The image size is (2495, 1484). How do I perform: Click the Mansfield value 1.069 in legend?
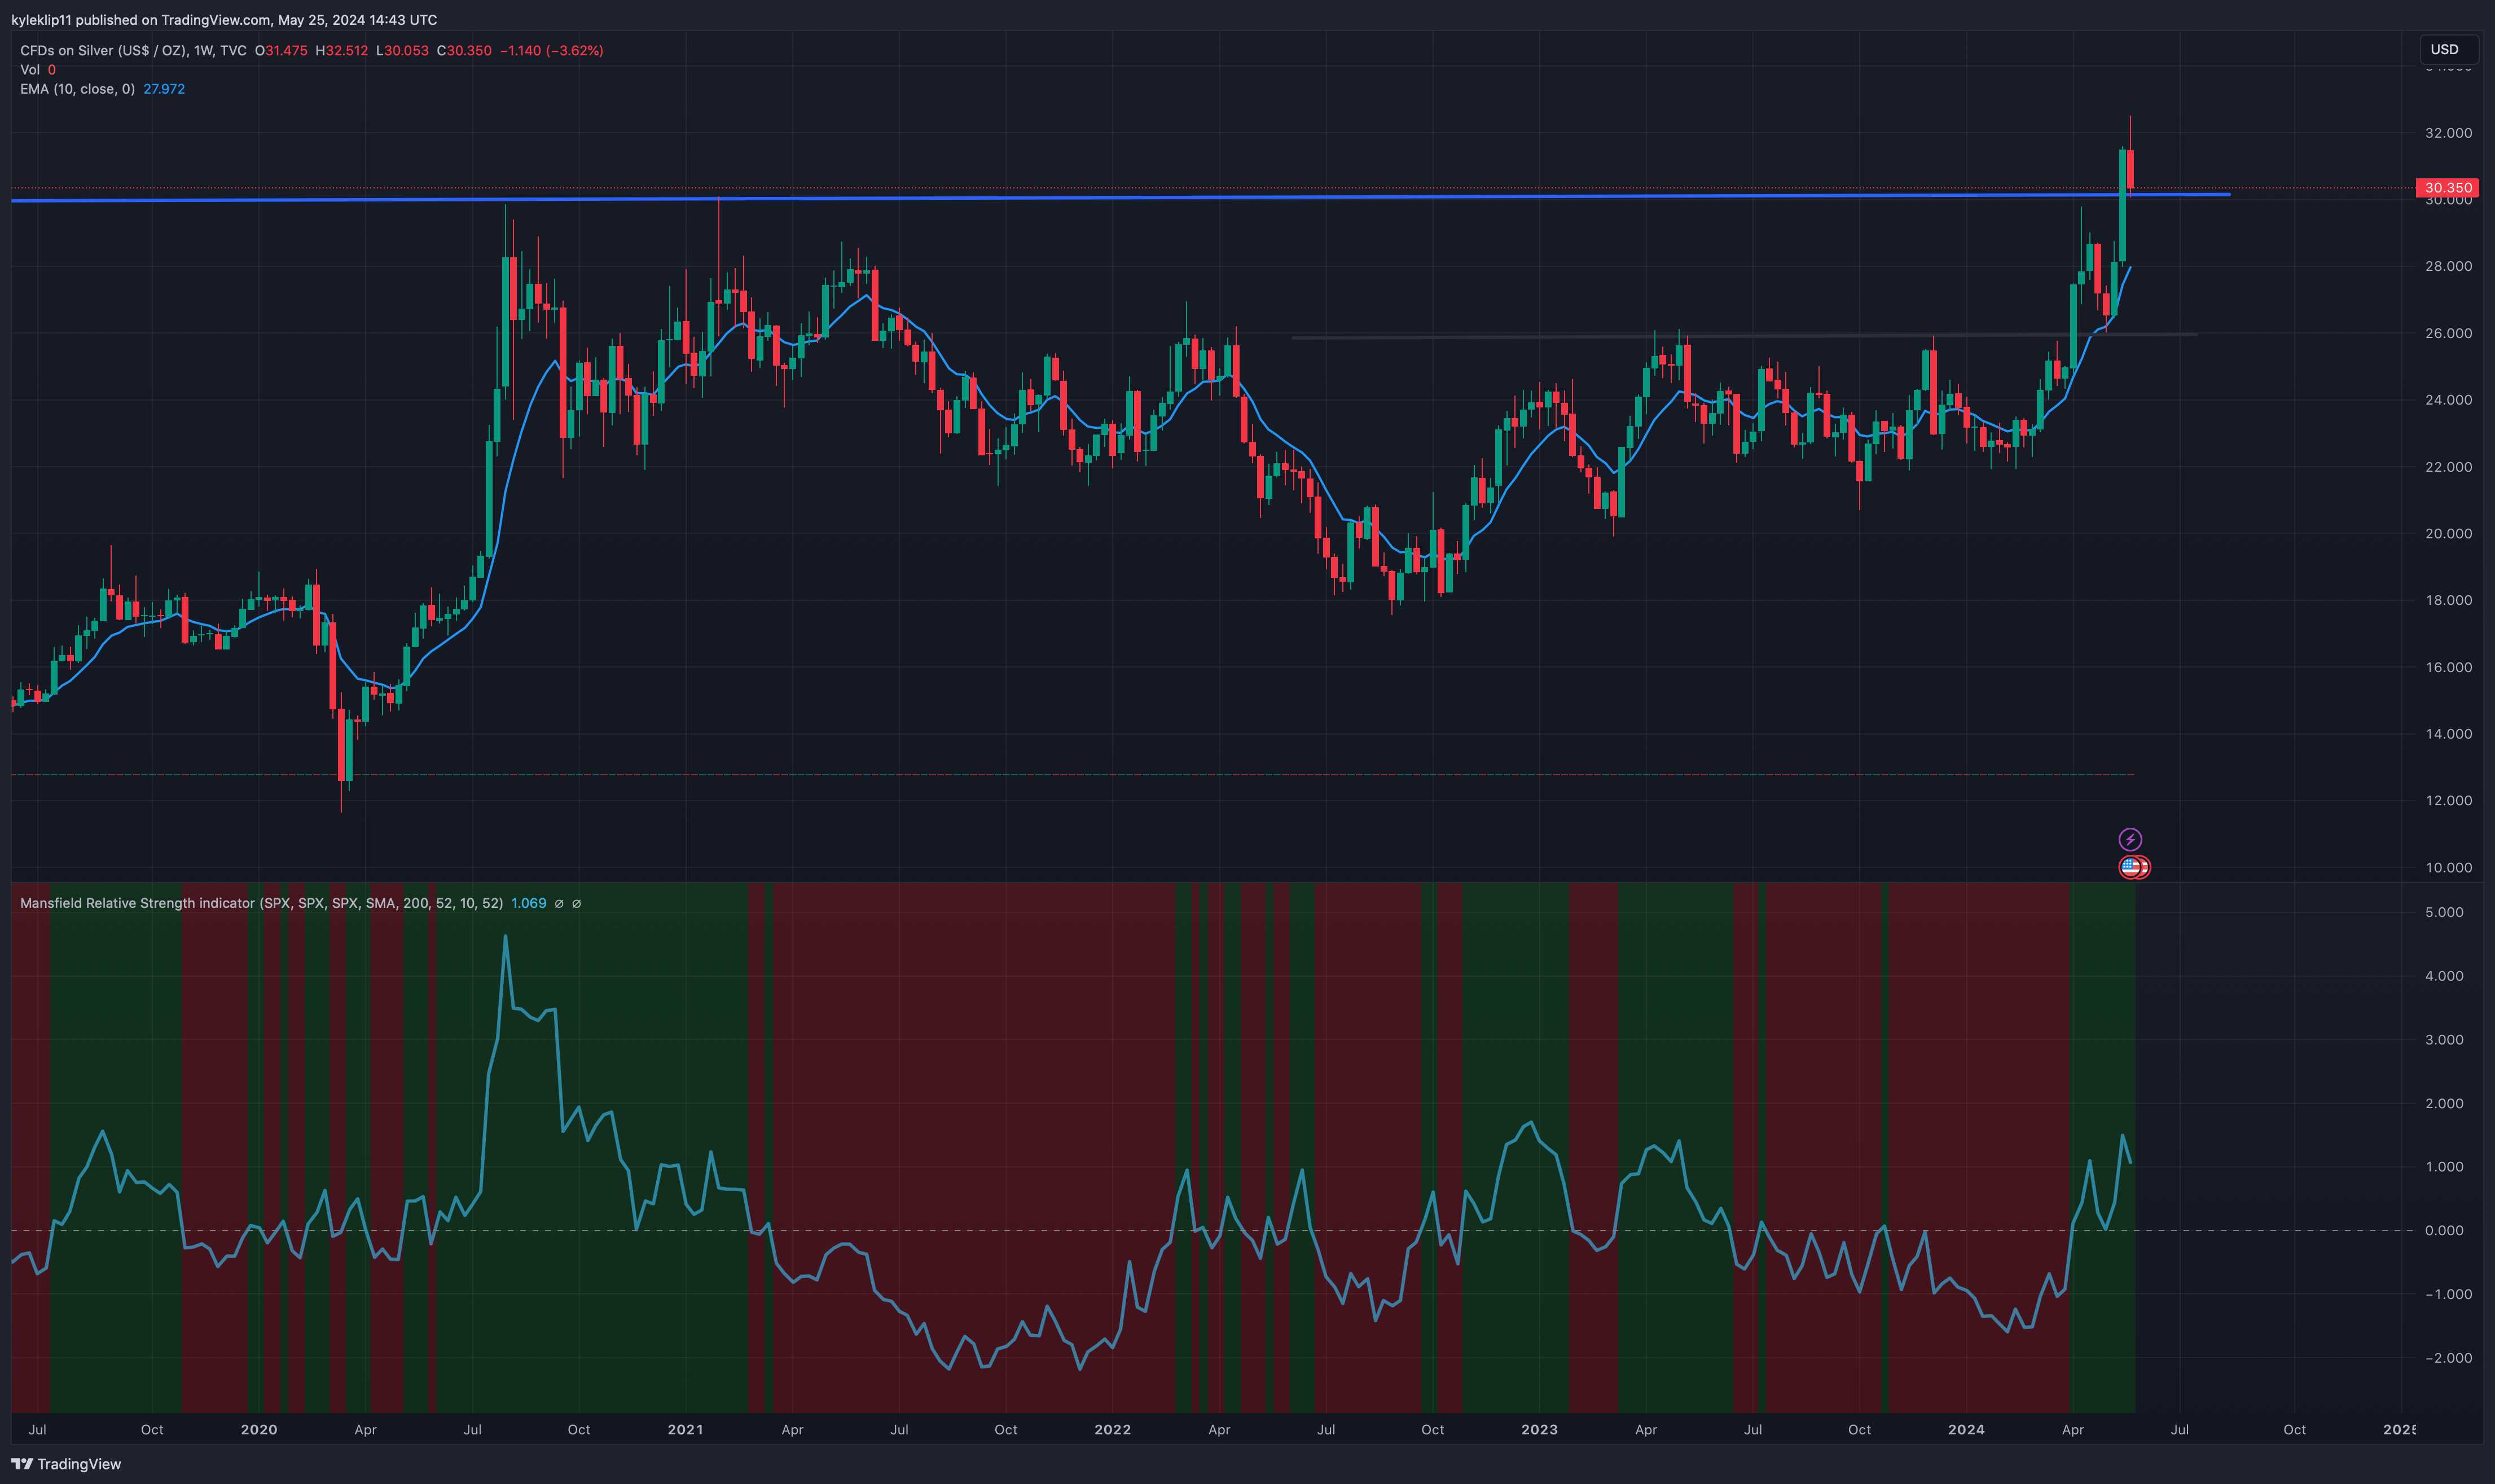click(x=528, y=903)
